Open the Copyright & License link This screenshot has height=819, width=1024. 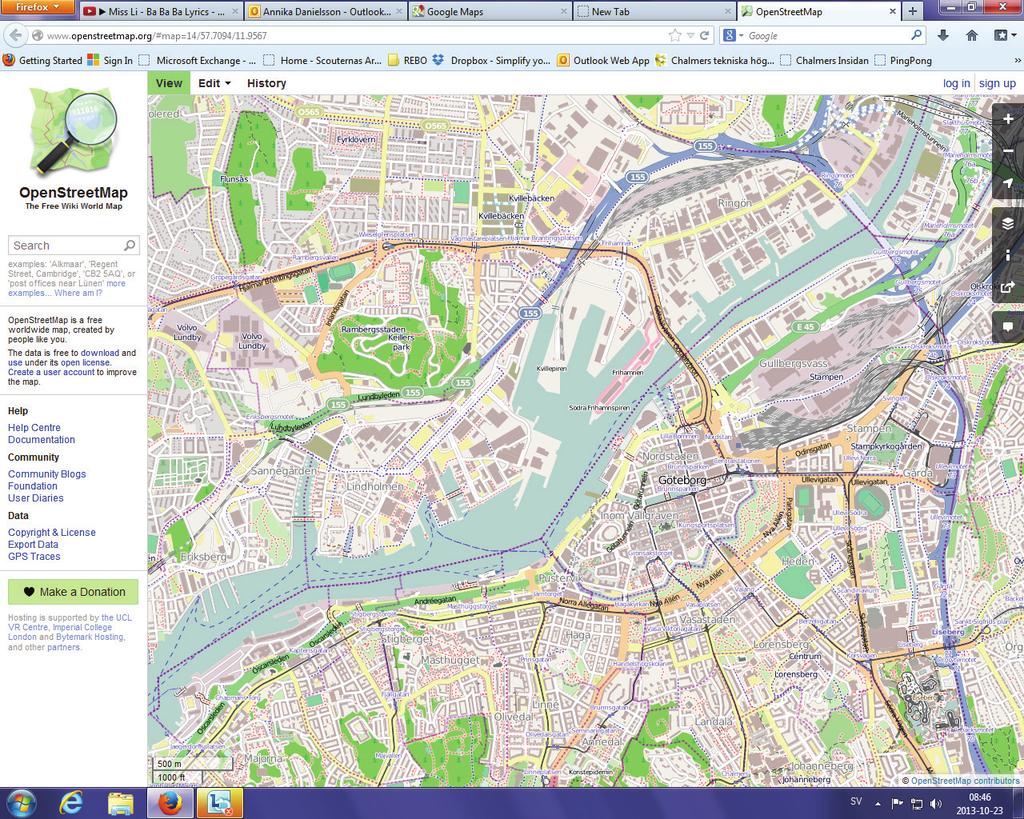(x=52, y=532)
